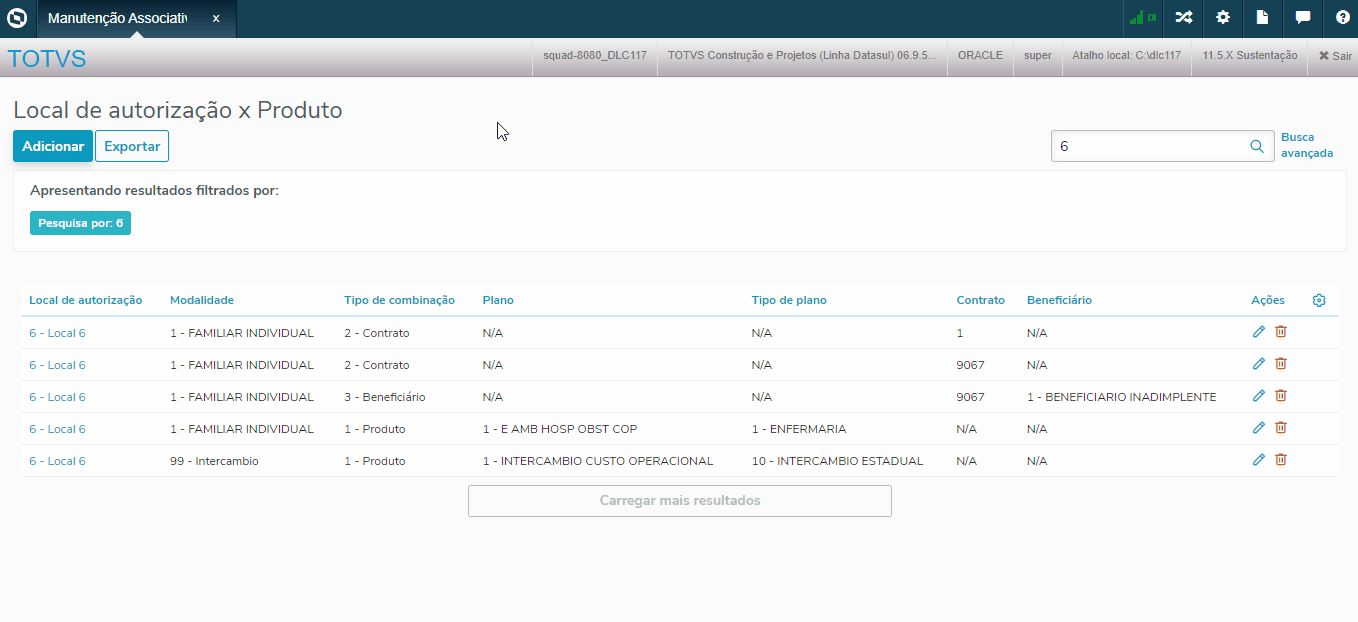
Task: Sort by Contrato column header
Action: (981, 300)
